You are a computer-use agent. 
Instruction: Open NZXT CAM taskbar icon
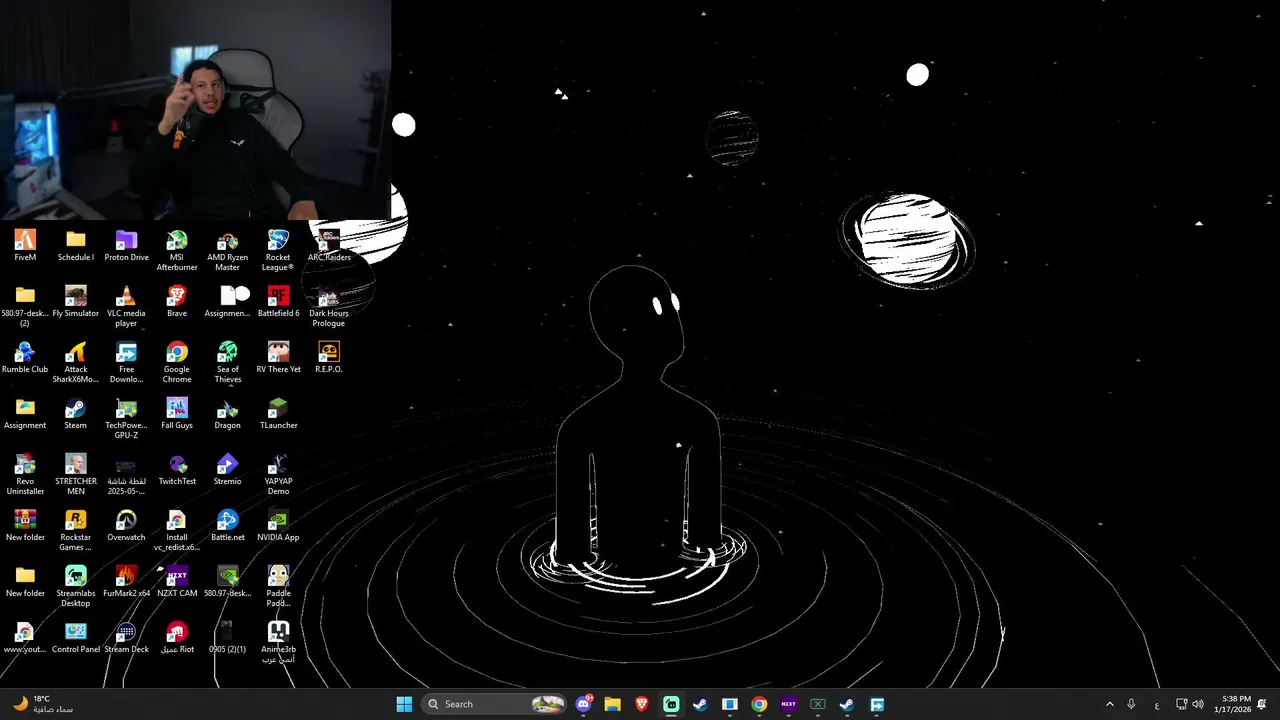[788, 704]
